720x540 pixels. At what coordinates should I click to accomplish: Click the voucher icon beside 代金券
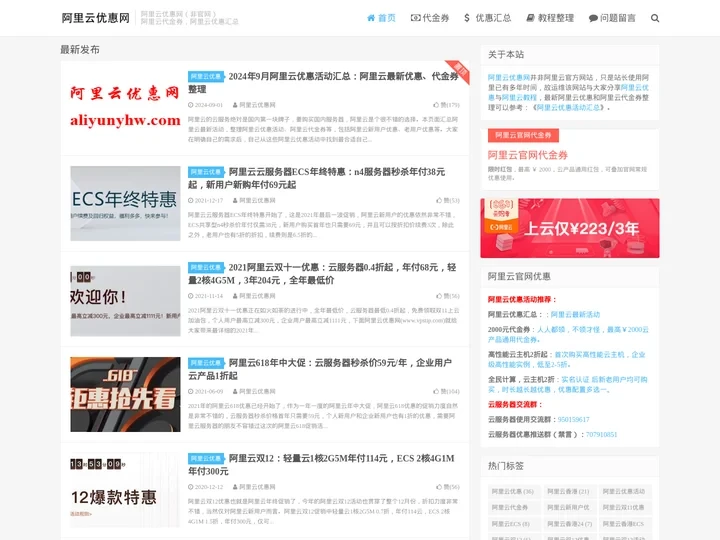(416, 18)
